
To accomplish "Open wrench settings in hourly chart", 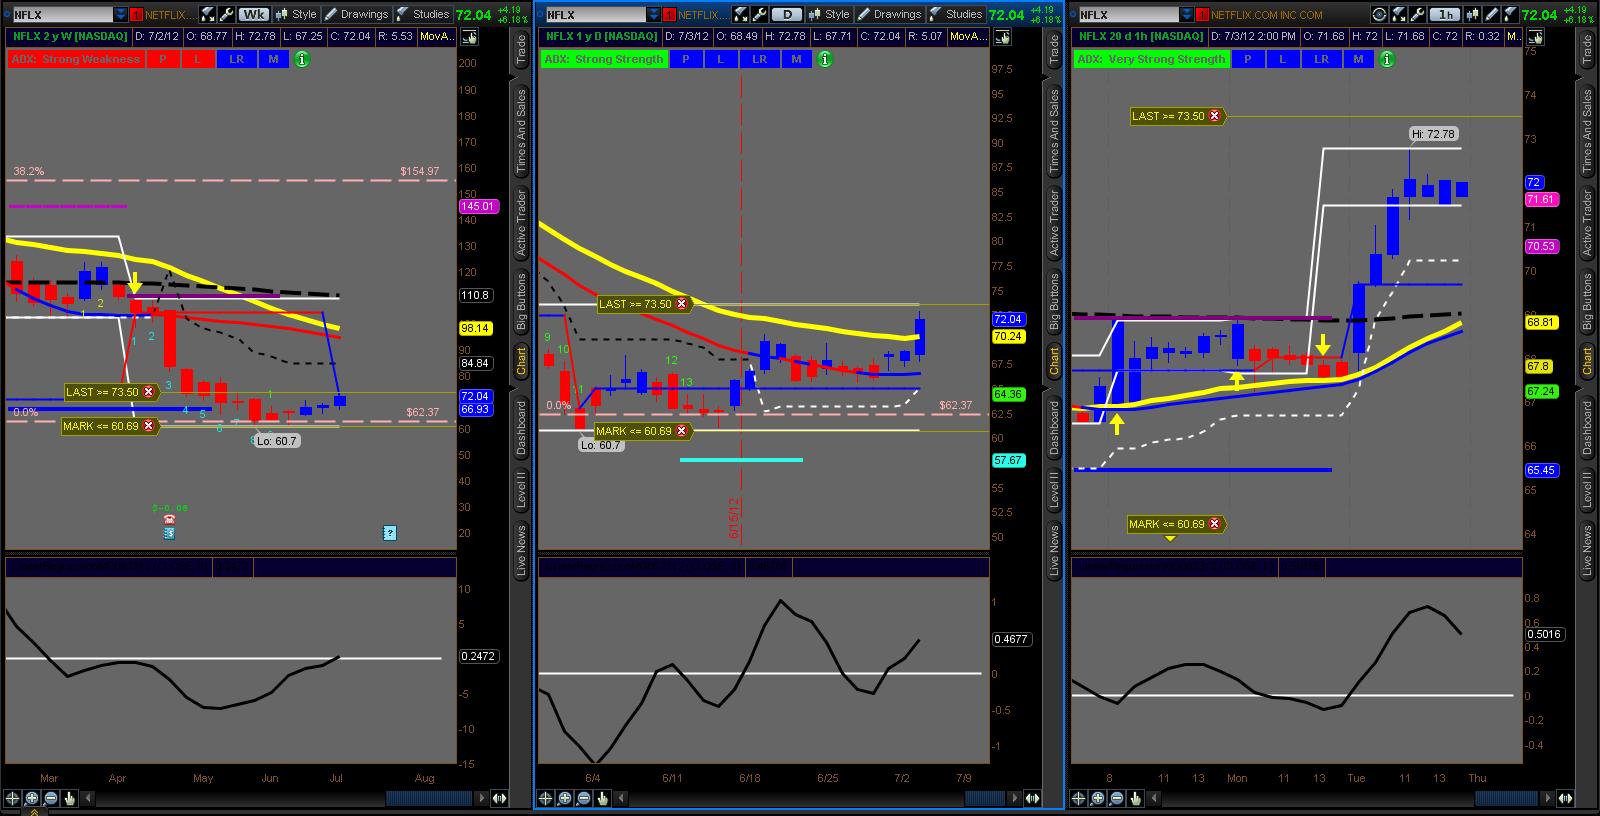I will [1417, 14].
